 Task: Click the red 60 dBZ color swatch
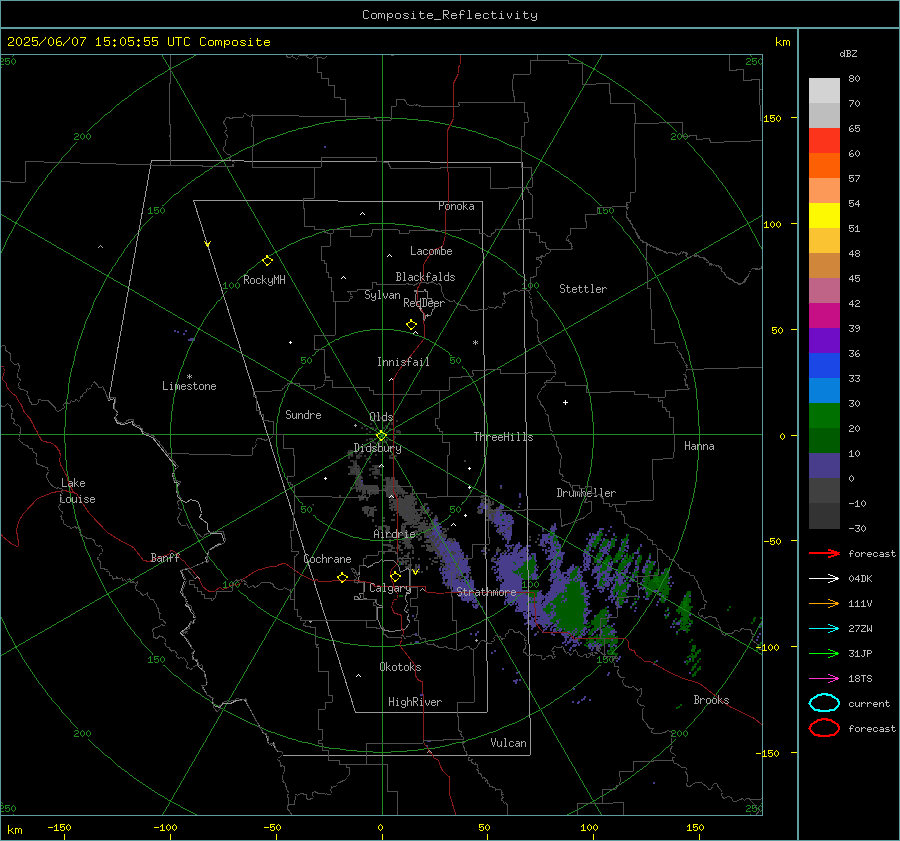(824, 141)
